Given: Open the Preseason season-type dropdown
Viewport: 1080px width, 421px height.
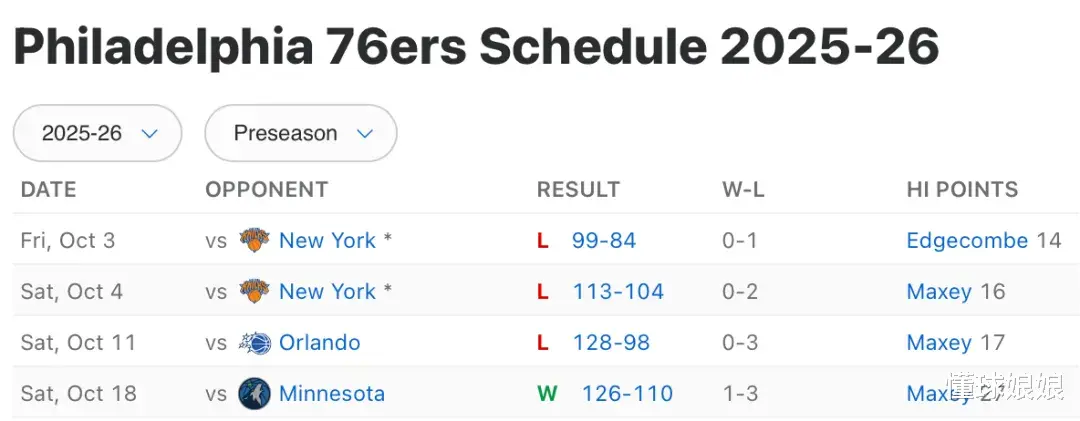Looking at the screenshot, I should coord(301,133).
